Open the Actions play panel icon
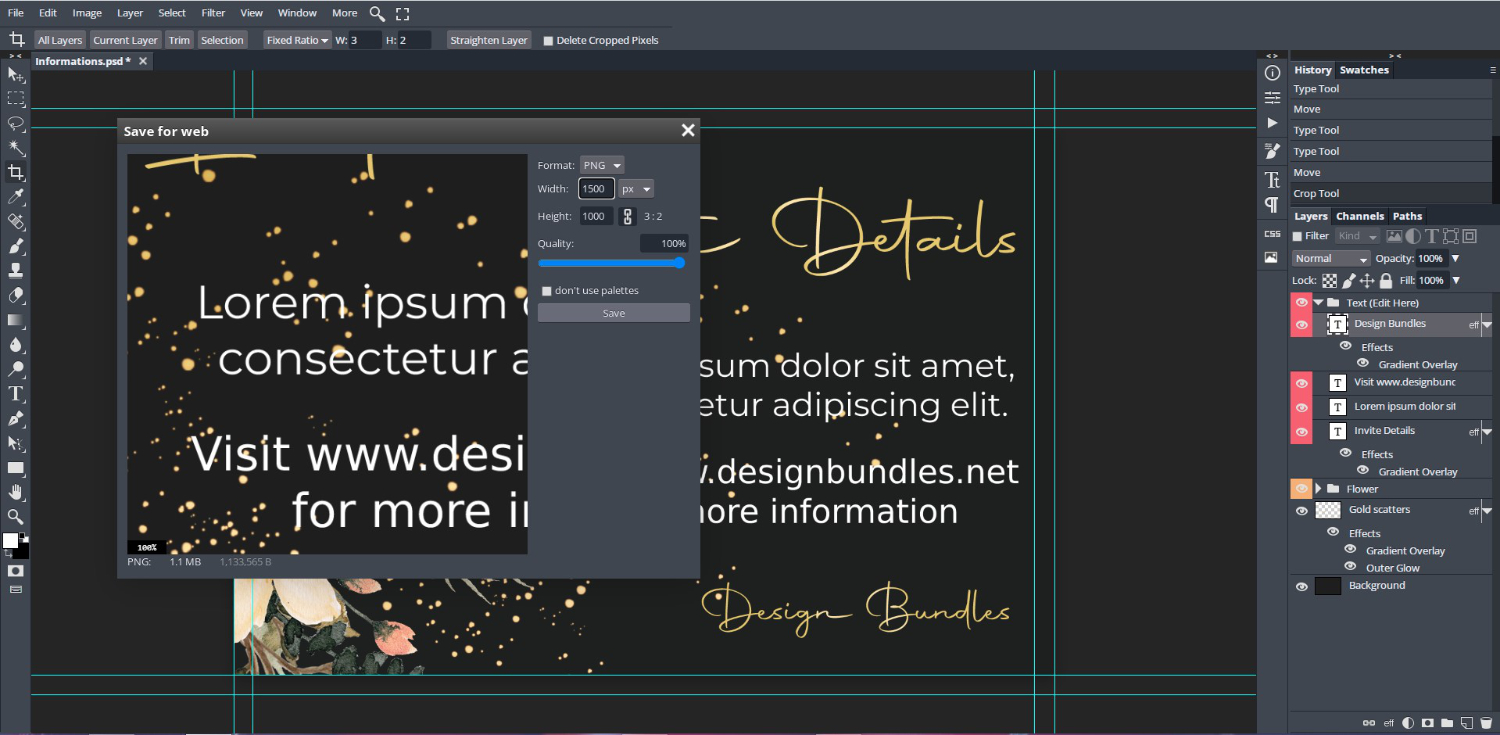 [x=1272, y=122]
